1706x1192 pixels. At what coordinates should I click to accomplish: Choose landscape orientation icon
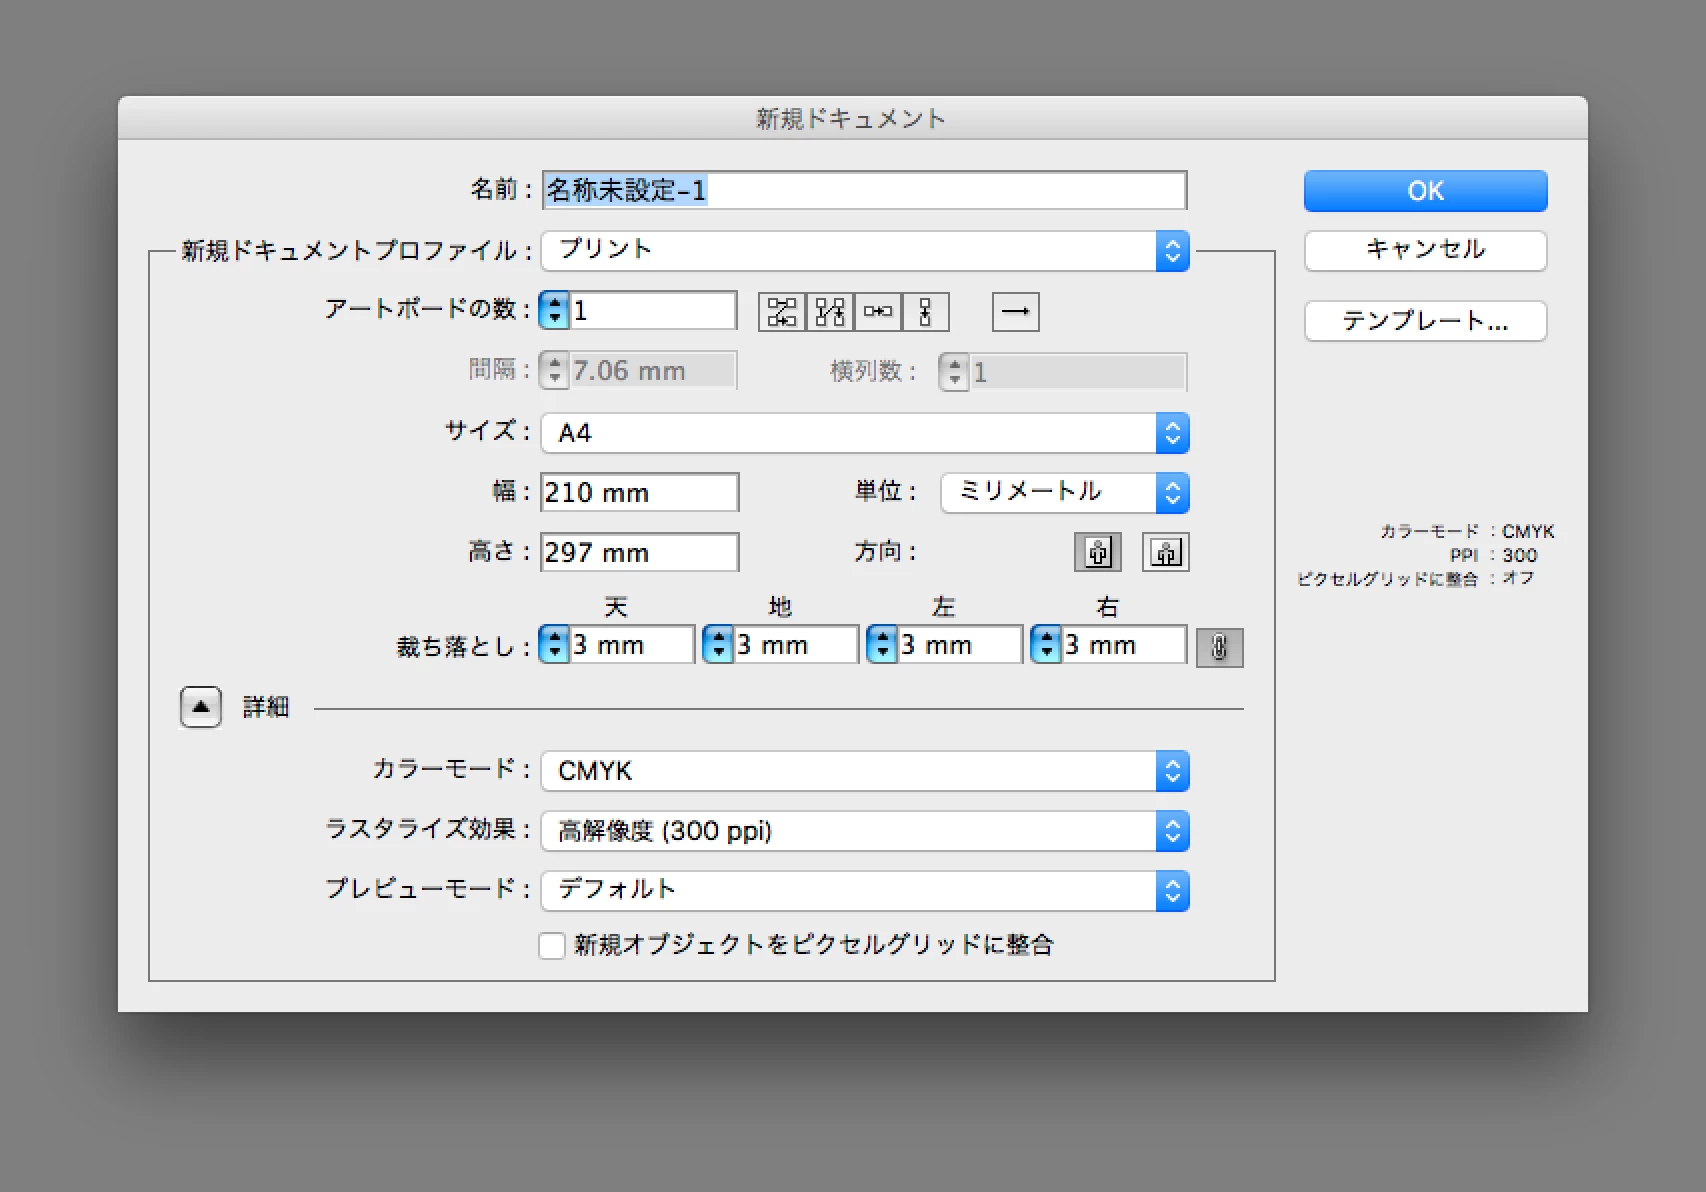coord(1166,552)
